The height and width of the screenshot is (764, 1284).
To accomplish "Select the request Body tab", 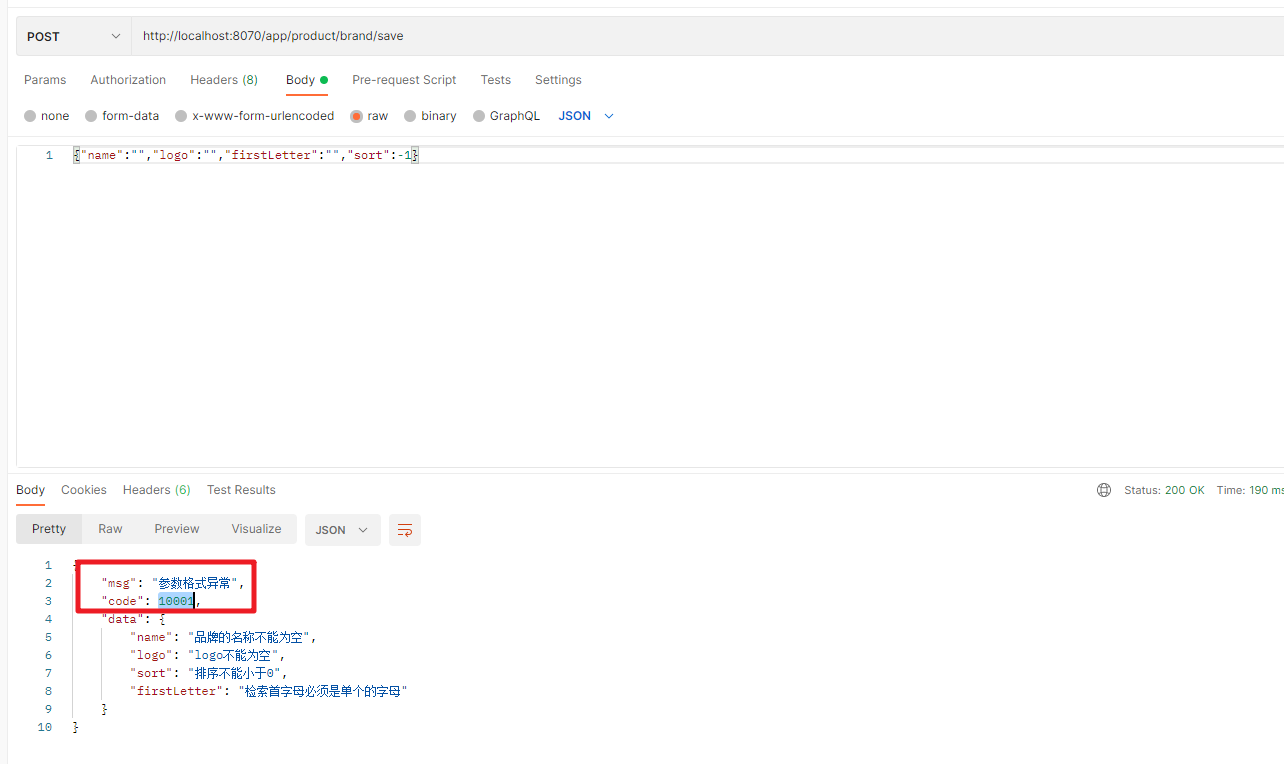I will tap(306, 80).
